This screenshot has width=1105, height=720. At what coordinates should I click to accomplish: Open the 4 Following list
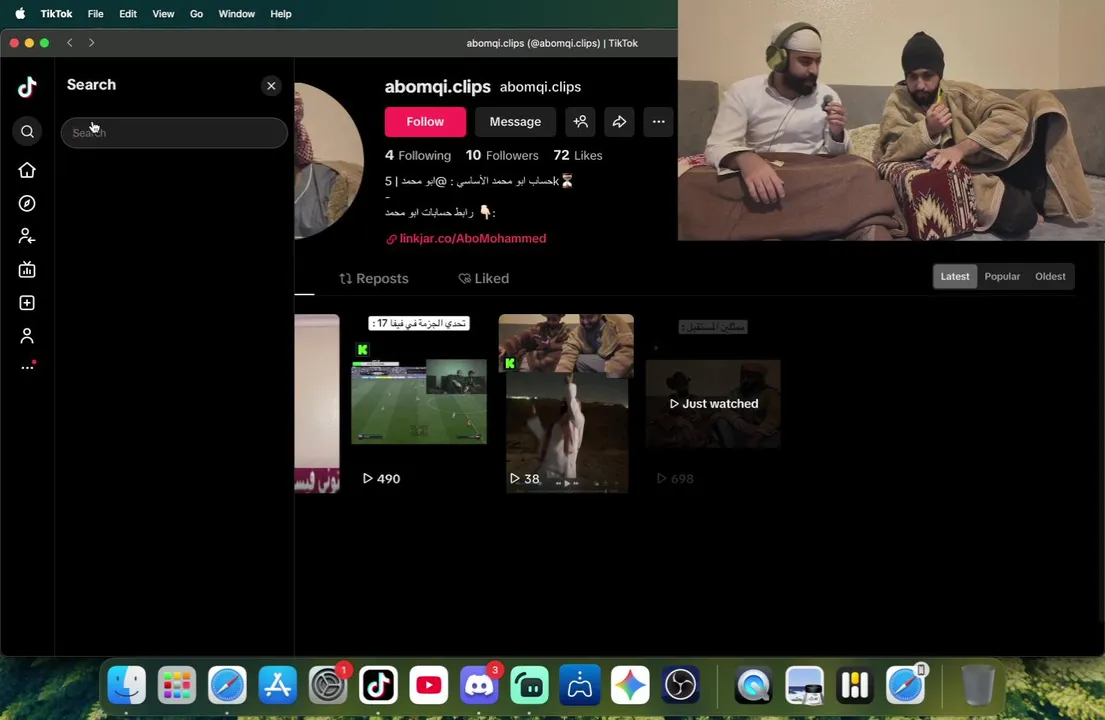(418, 156)
